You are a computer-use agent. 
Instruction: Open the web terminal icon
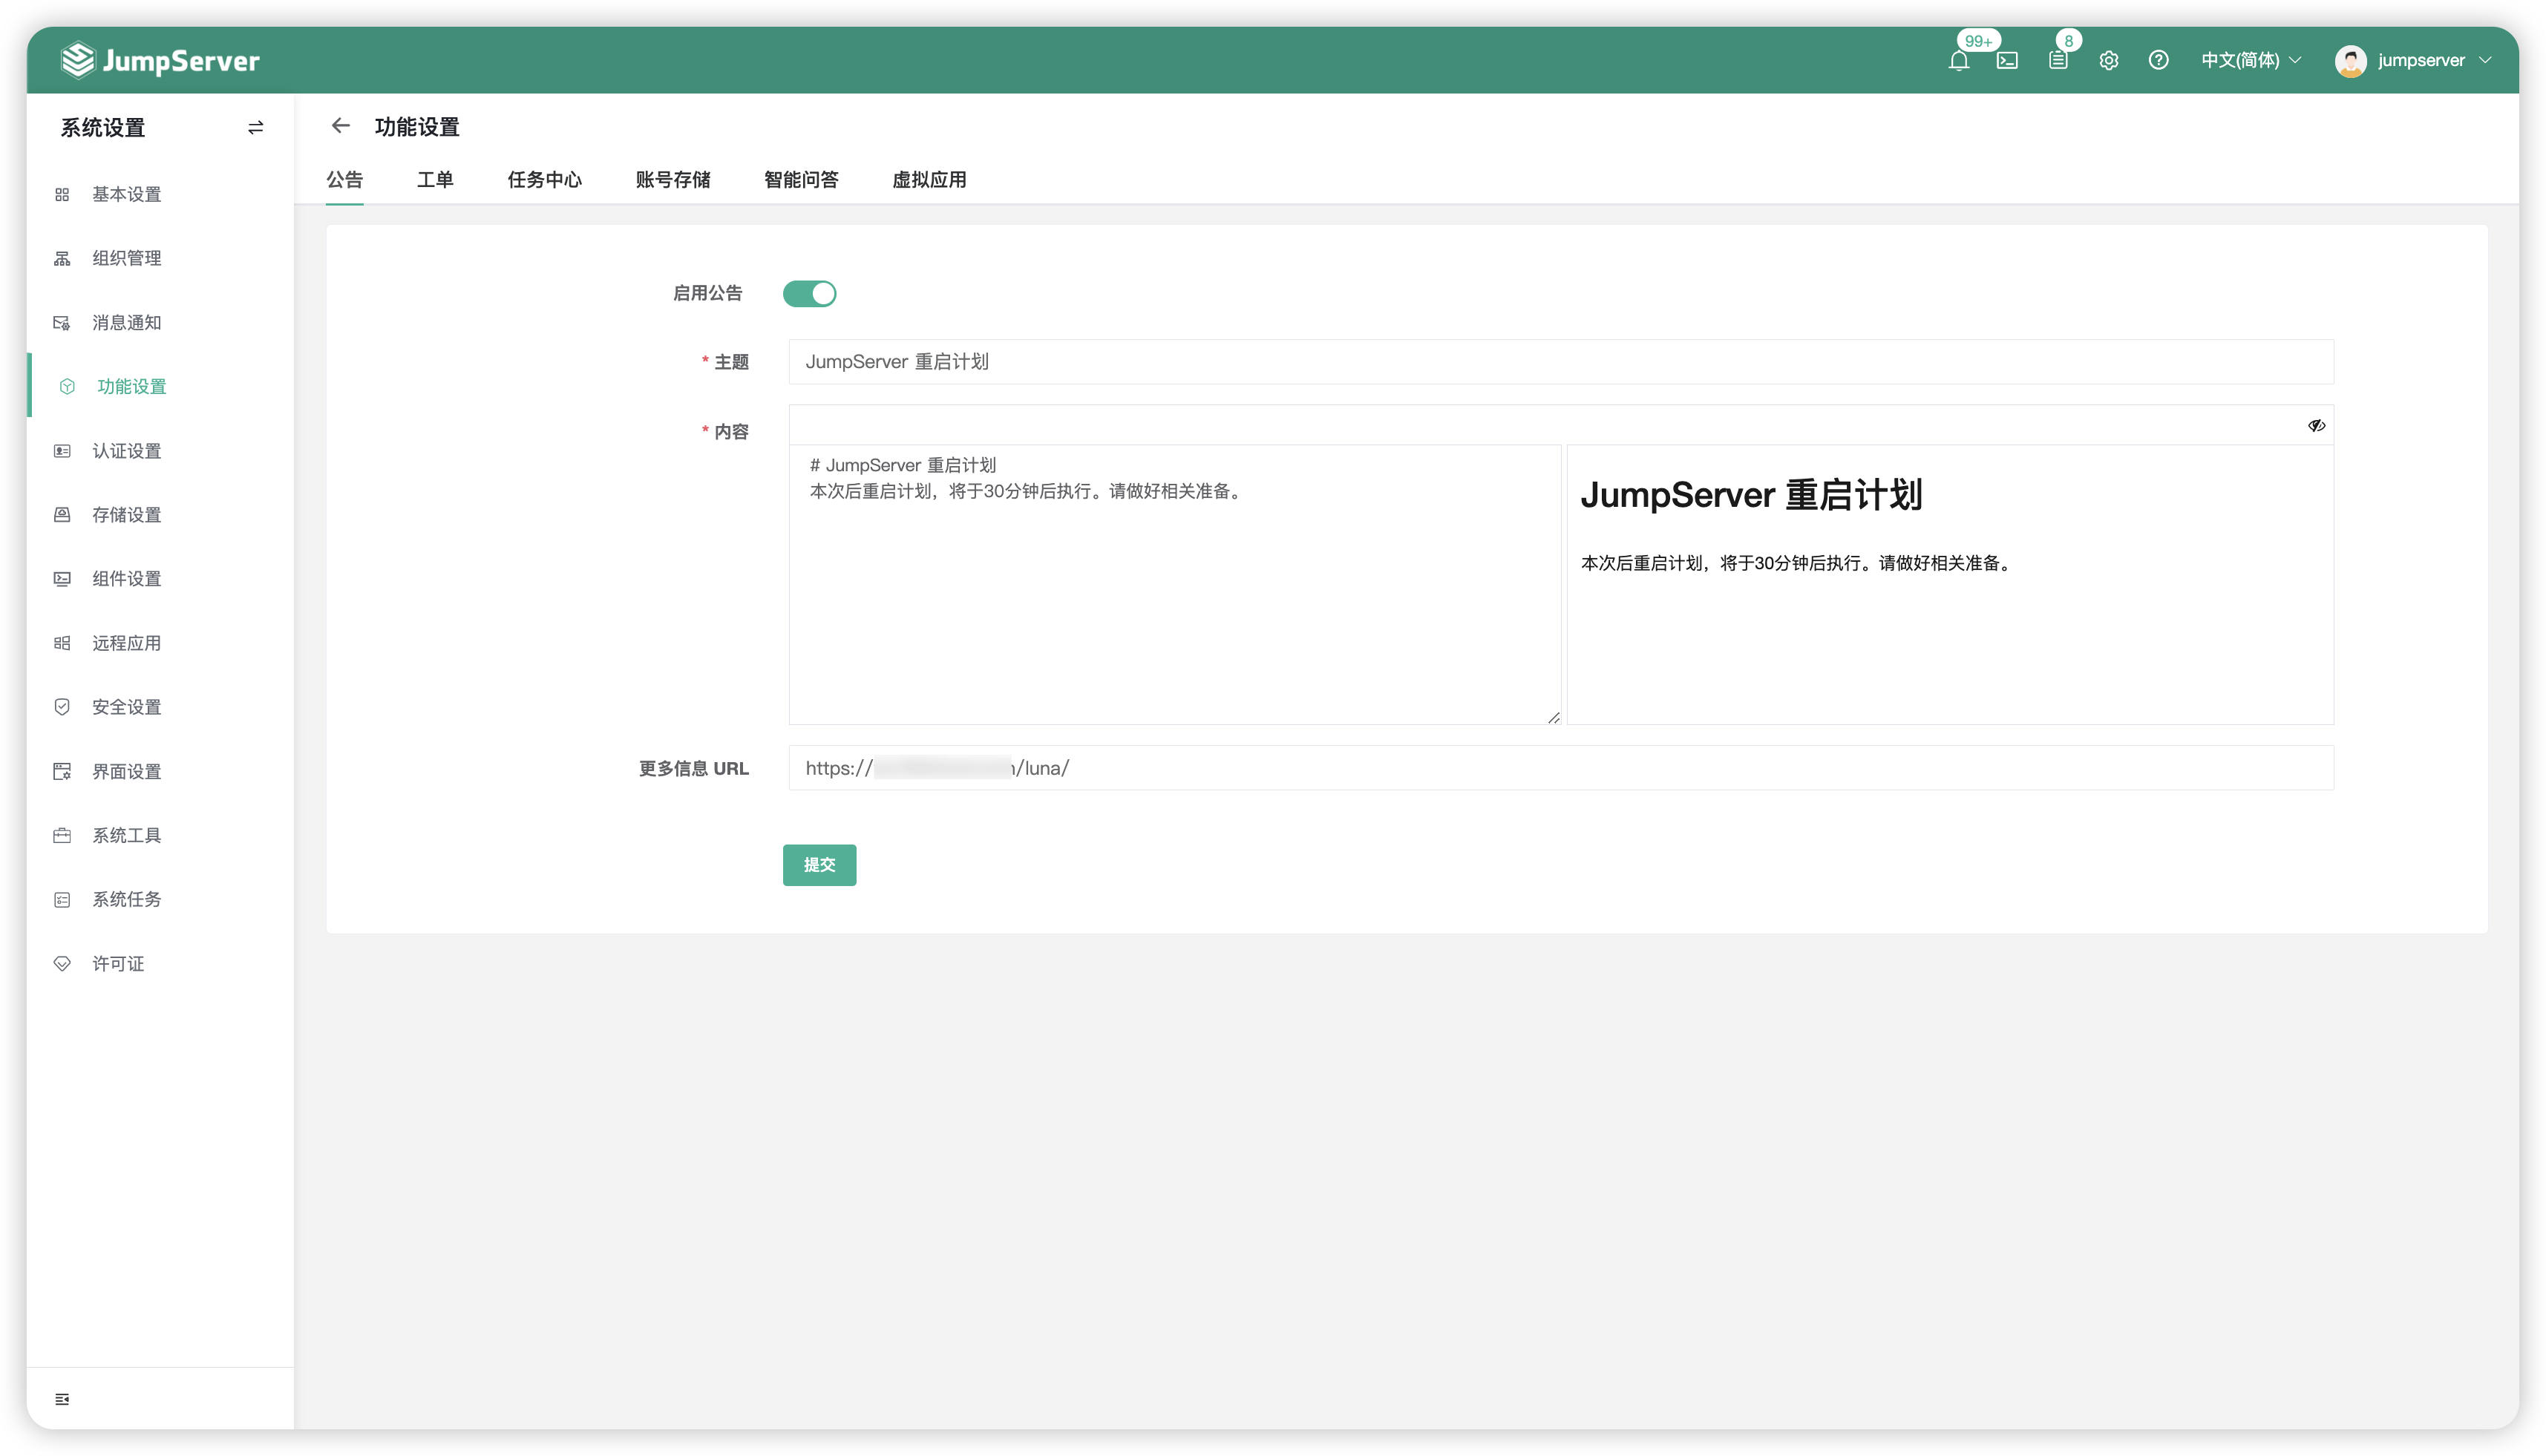pos(2007,60)
